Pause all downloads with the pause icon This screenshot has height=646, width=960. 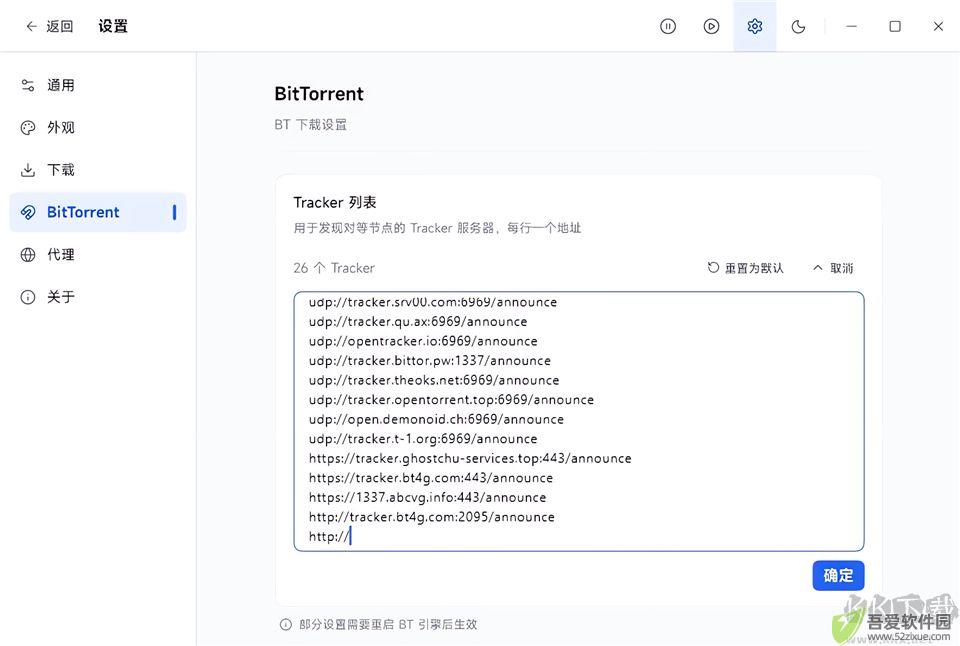[668, 26]
